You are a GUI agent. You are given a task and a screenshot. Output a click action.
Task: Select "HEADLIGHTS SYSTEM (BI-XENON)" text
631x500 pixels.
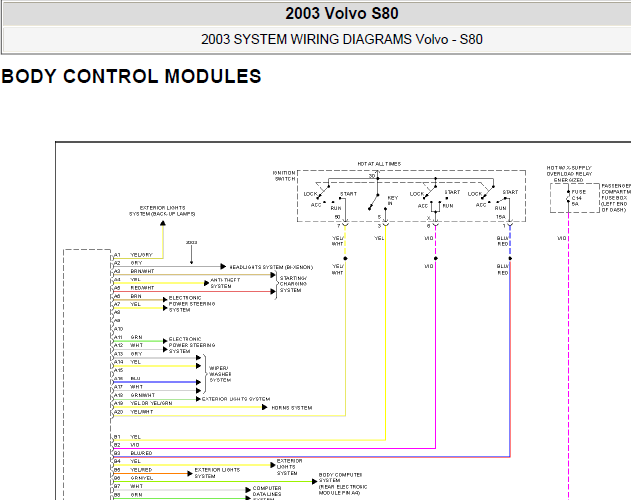(271, 267)
